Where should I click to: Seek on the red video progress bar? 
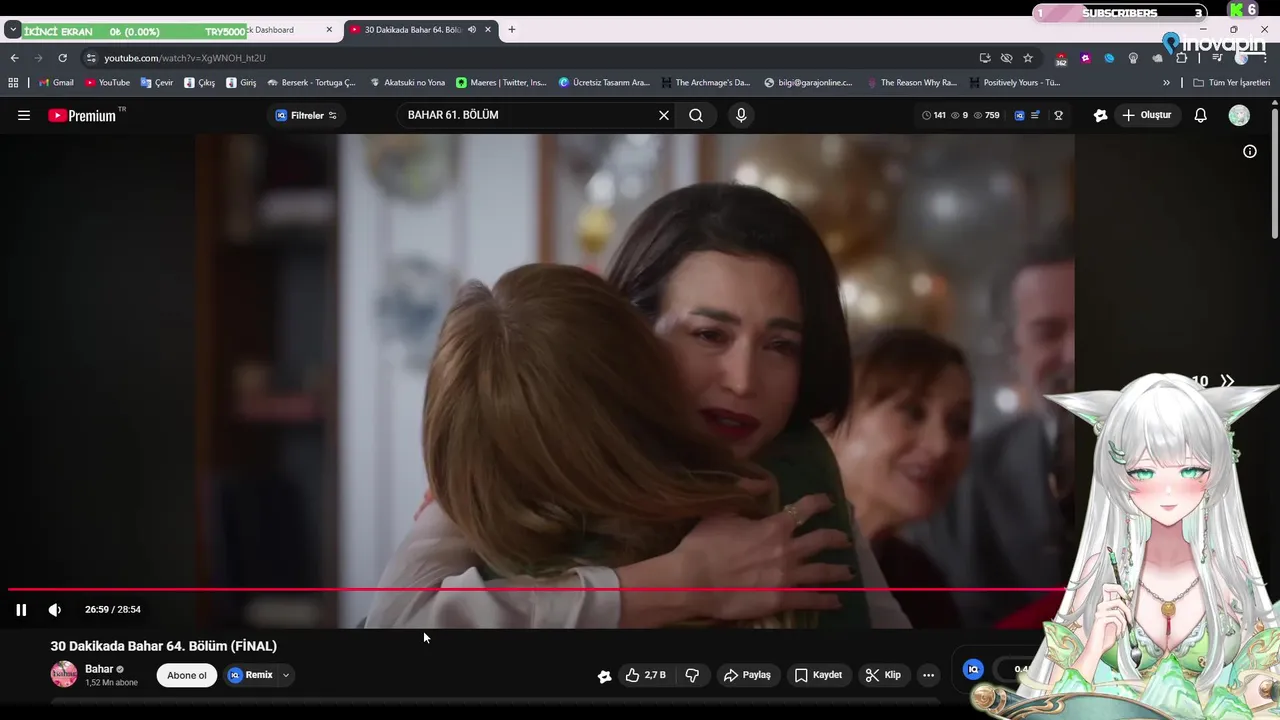click(x=535, y=590)
